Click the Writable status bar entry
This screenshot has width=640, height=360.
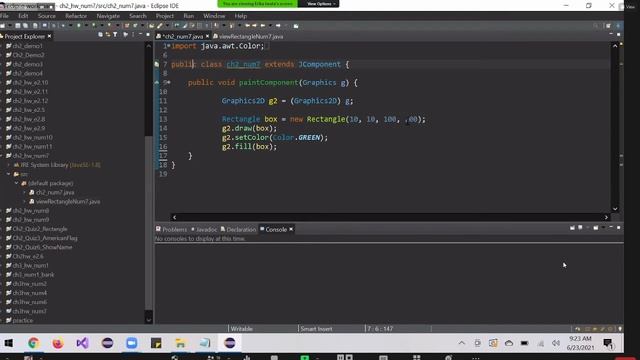click(x=242, y=329)
